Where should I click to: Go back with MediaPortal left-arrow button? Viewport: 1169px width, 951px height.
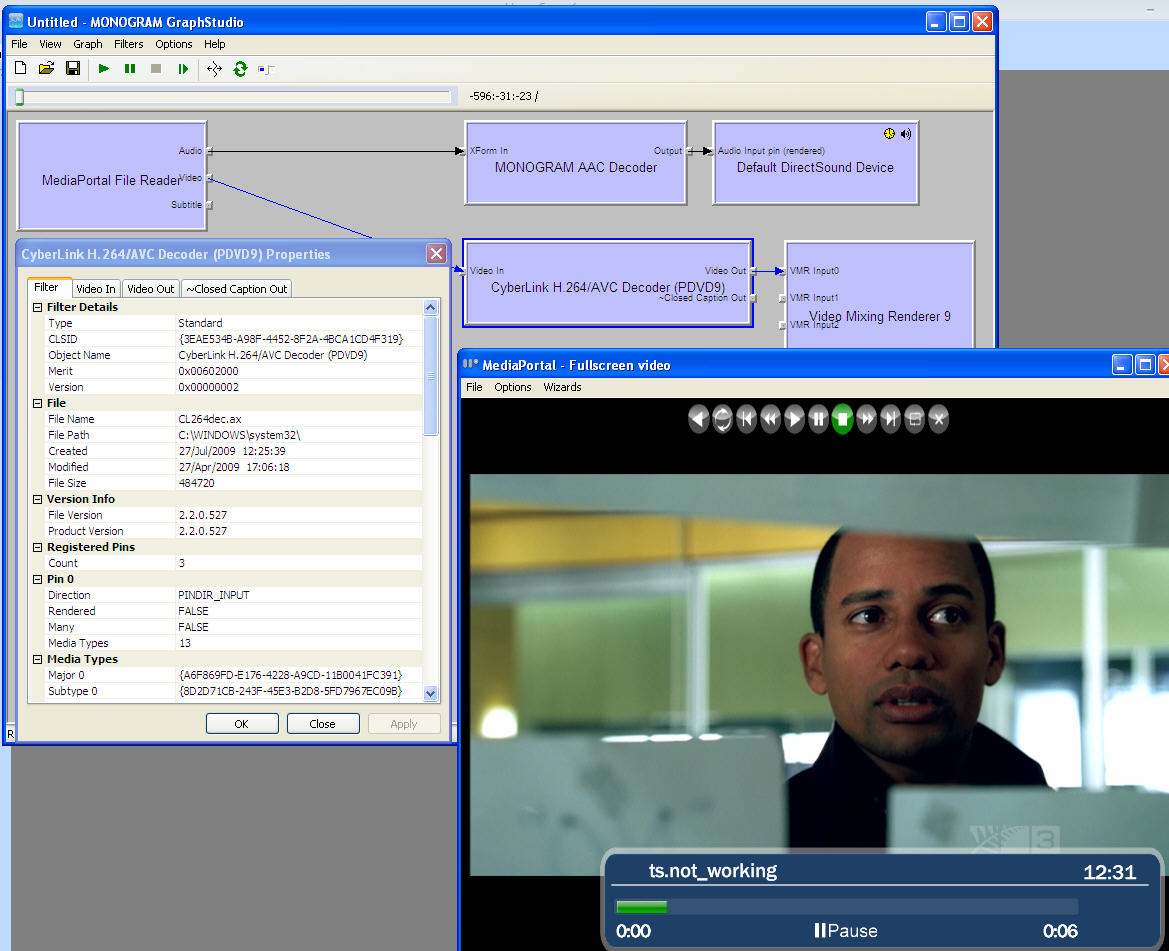click(x=699, y=419)
